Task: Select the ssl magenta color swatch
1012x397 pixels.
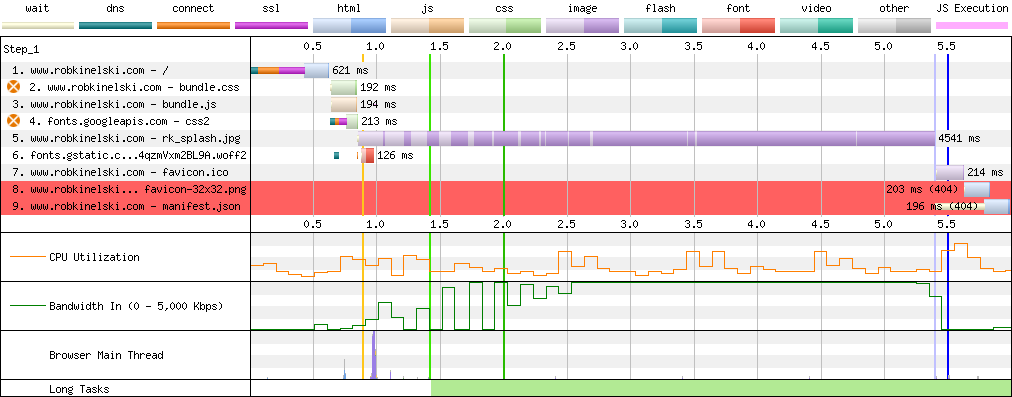Action: tap(272, 26)
